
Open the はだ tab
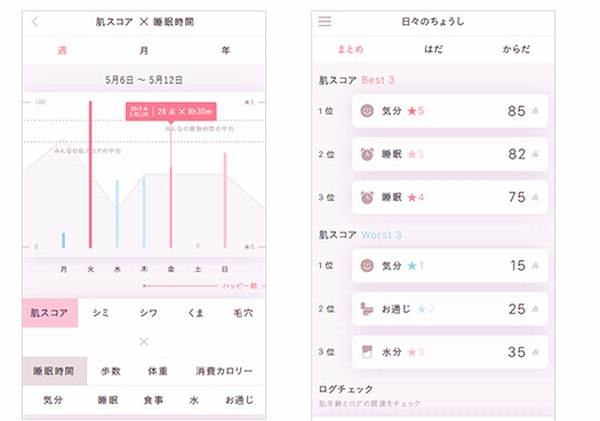pyautogui.click(x=433, y=50)
